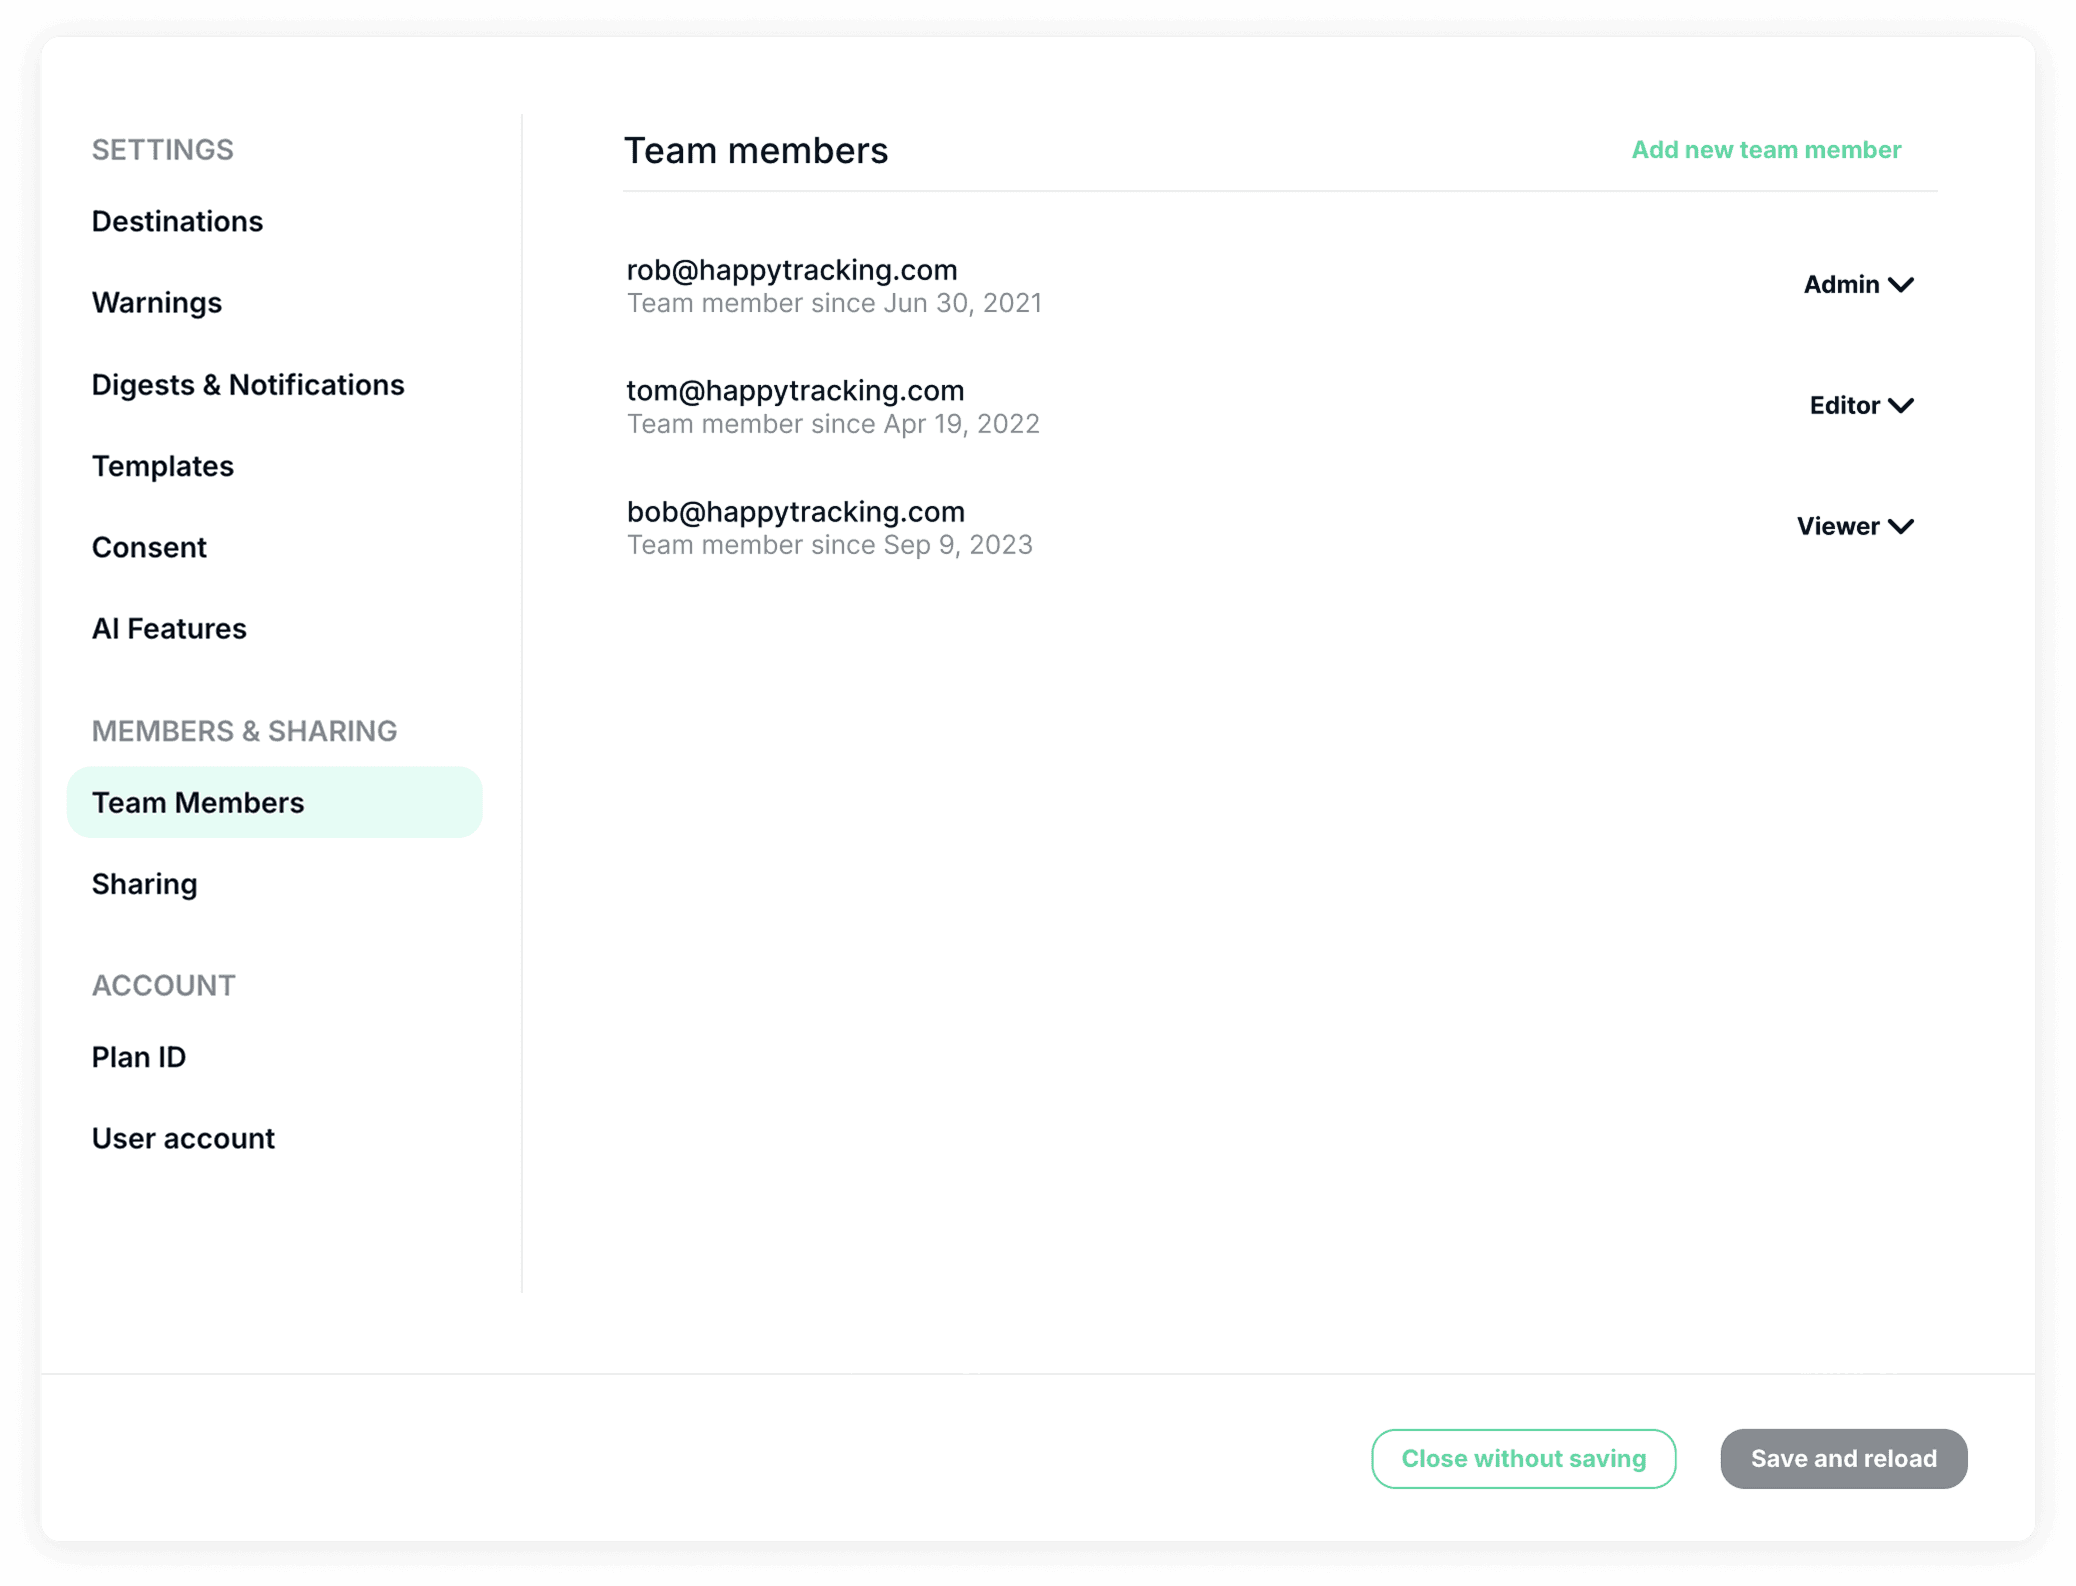Go to User account settings
The height and width of the screenshot is (1586, 2076).
tap(183, 1138)
